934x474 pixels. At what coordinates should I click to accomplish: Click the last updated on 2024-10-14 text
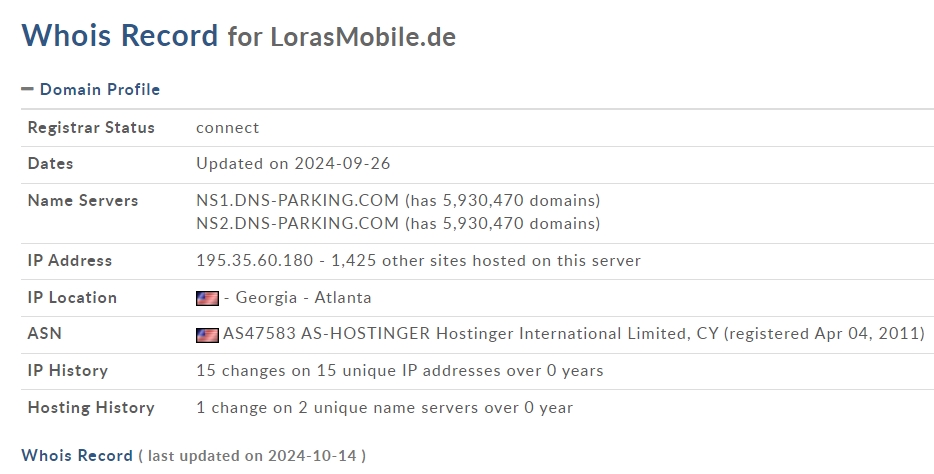[252, 456]
